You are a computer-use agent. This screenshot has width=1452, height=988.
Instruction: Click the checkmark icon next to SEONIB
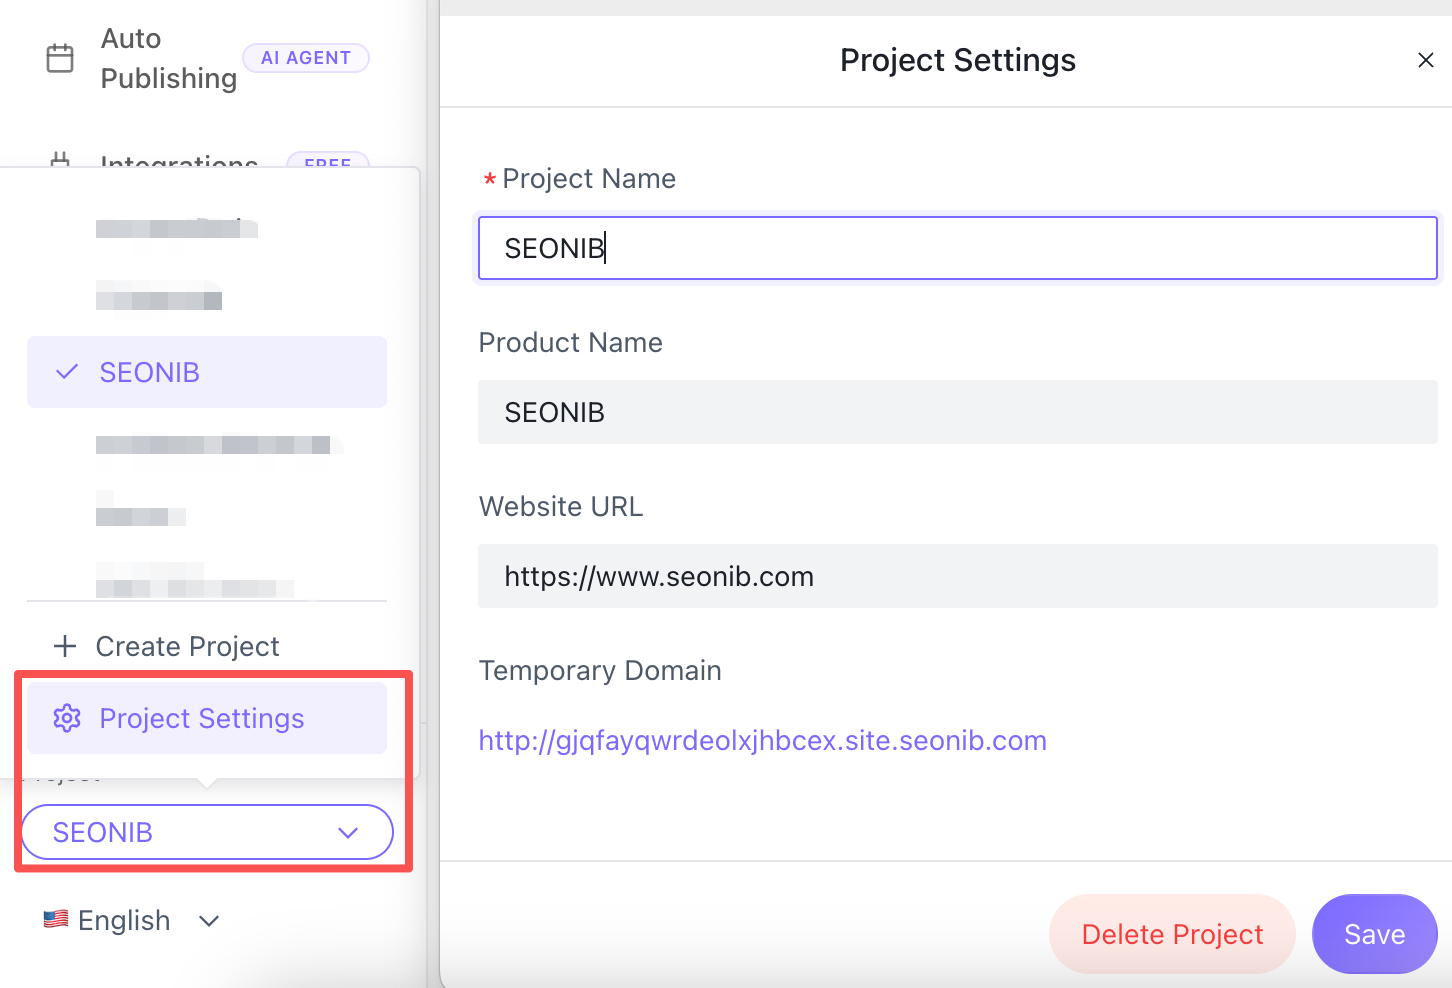tap(67, 372)
